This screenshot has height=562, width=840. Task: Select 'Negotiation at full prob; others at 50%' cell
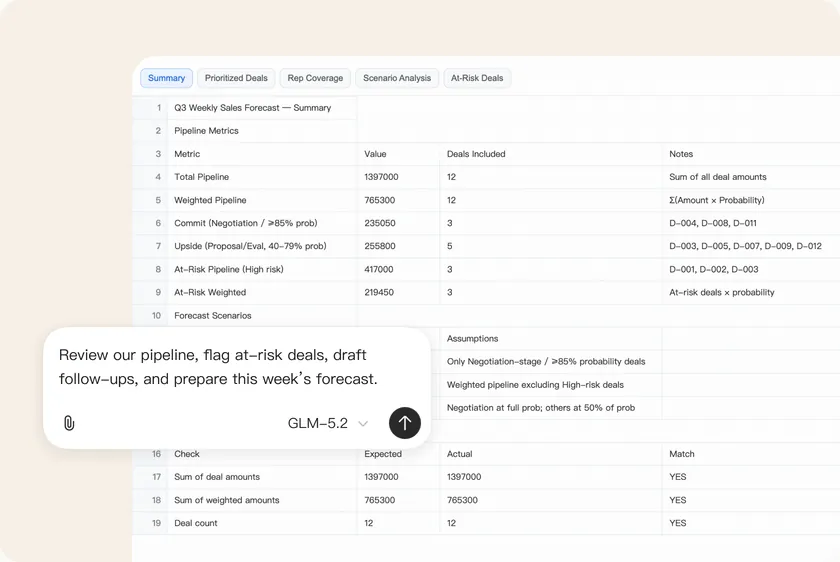pyautogui.click(x=551, y=408)
